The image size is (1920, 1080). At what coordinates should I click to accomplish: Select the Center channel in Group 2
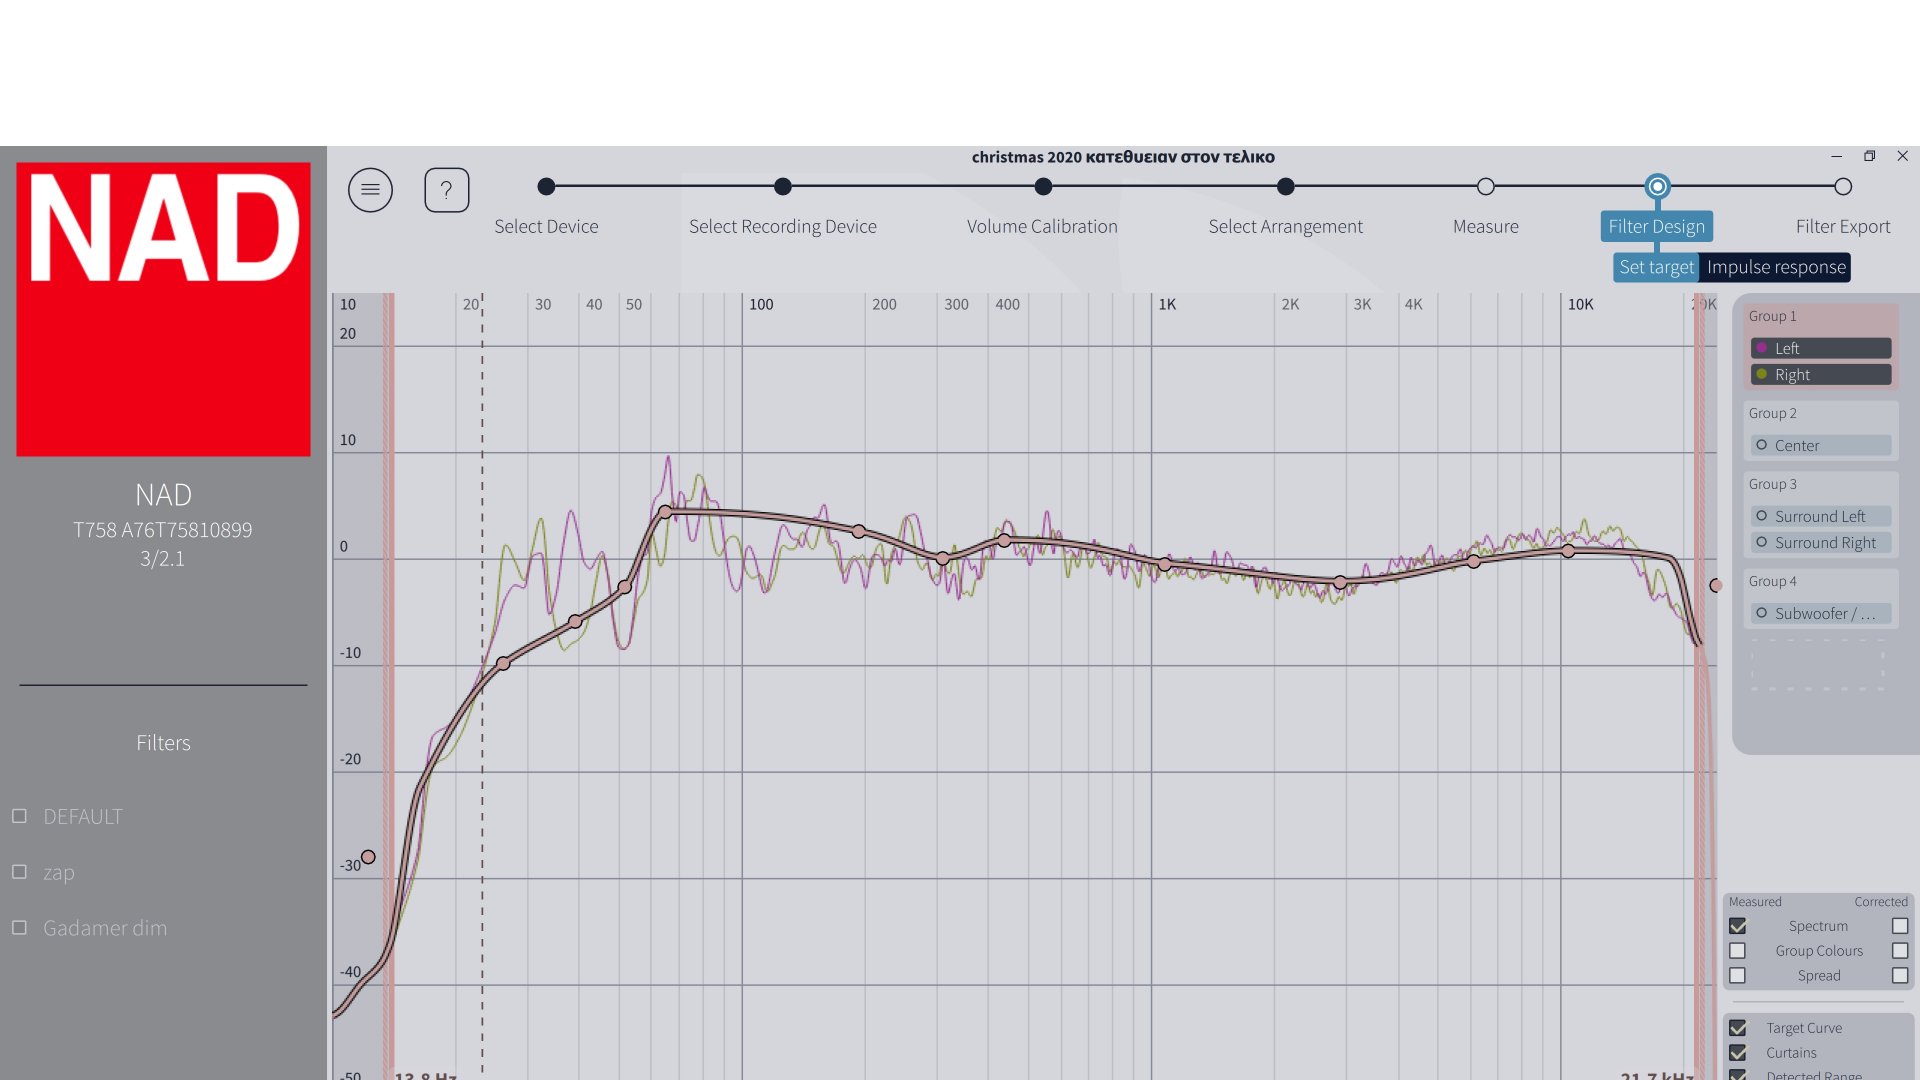[1820, 445]
